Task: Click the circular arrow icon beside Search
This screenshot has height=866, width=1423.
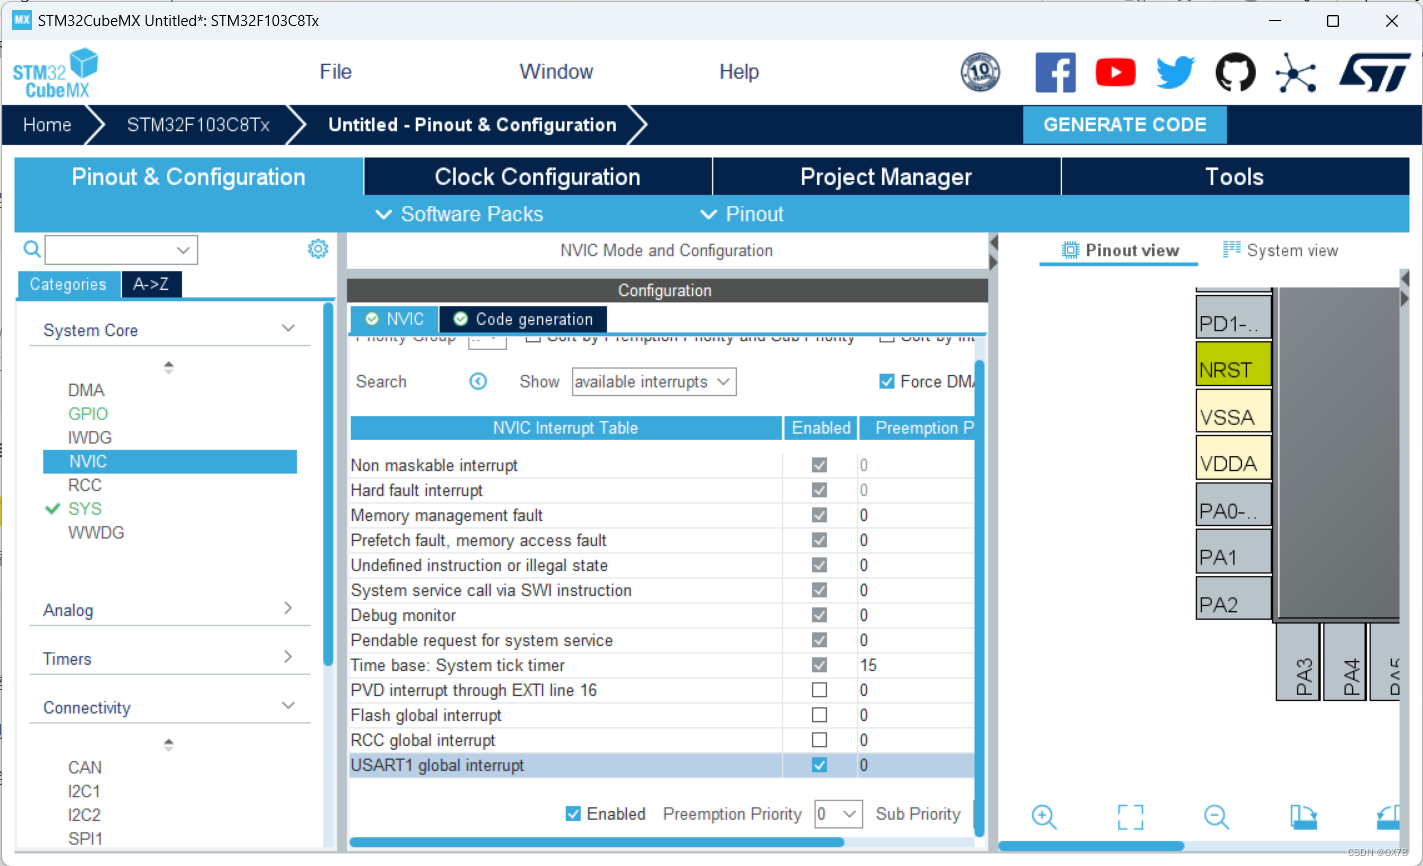Action: 478,381
